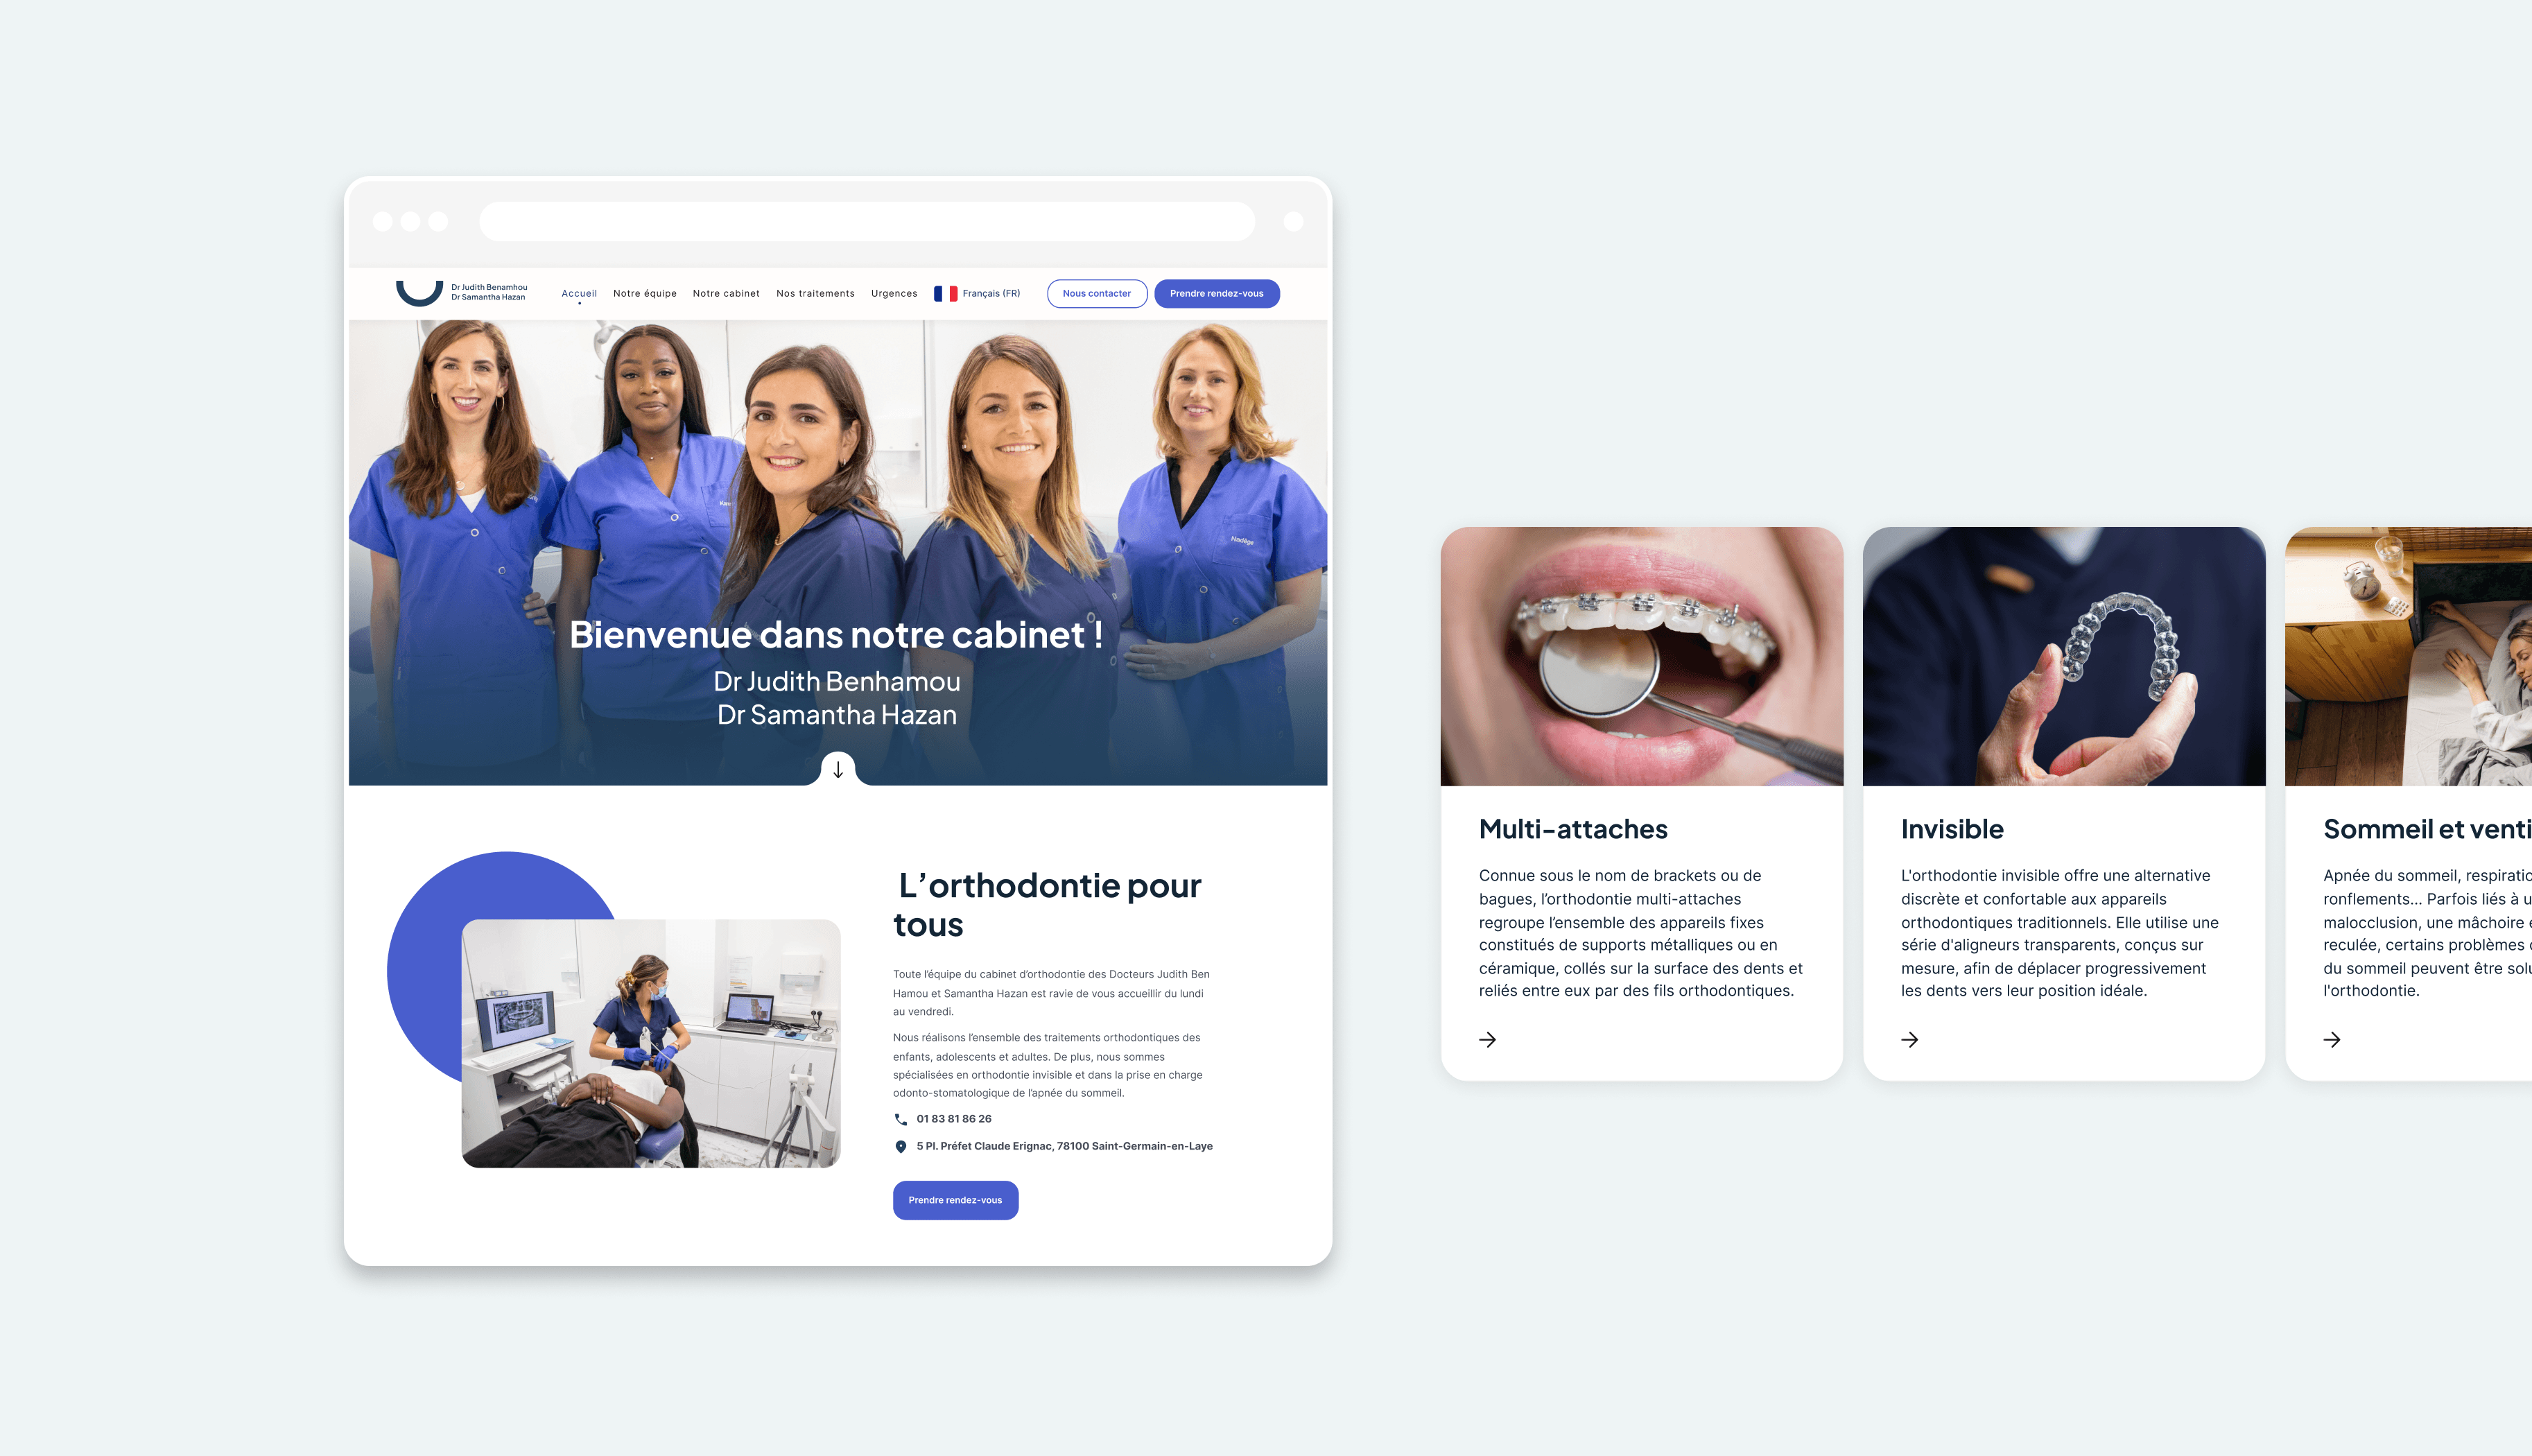This screenshot has height=1456, width=2532.
Task: Click the scroll-down arrow indicator
Action: (x=838, y=769)
